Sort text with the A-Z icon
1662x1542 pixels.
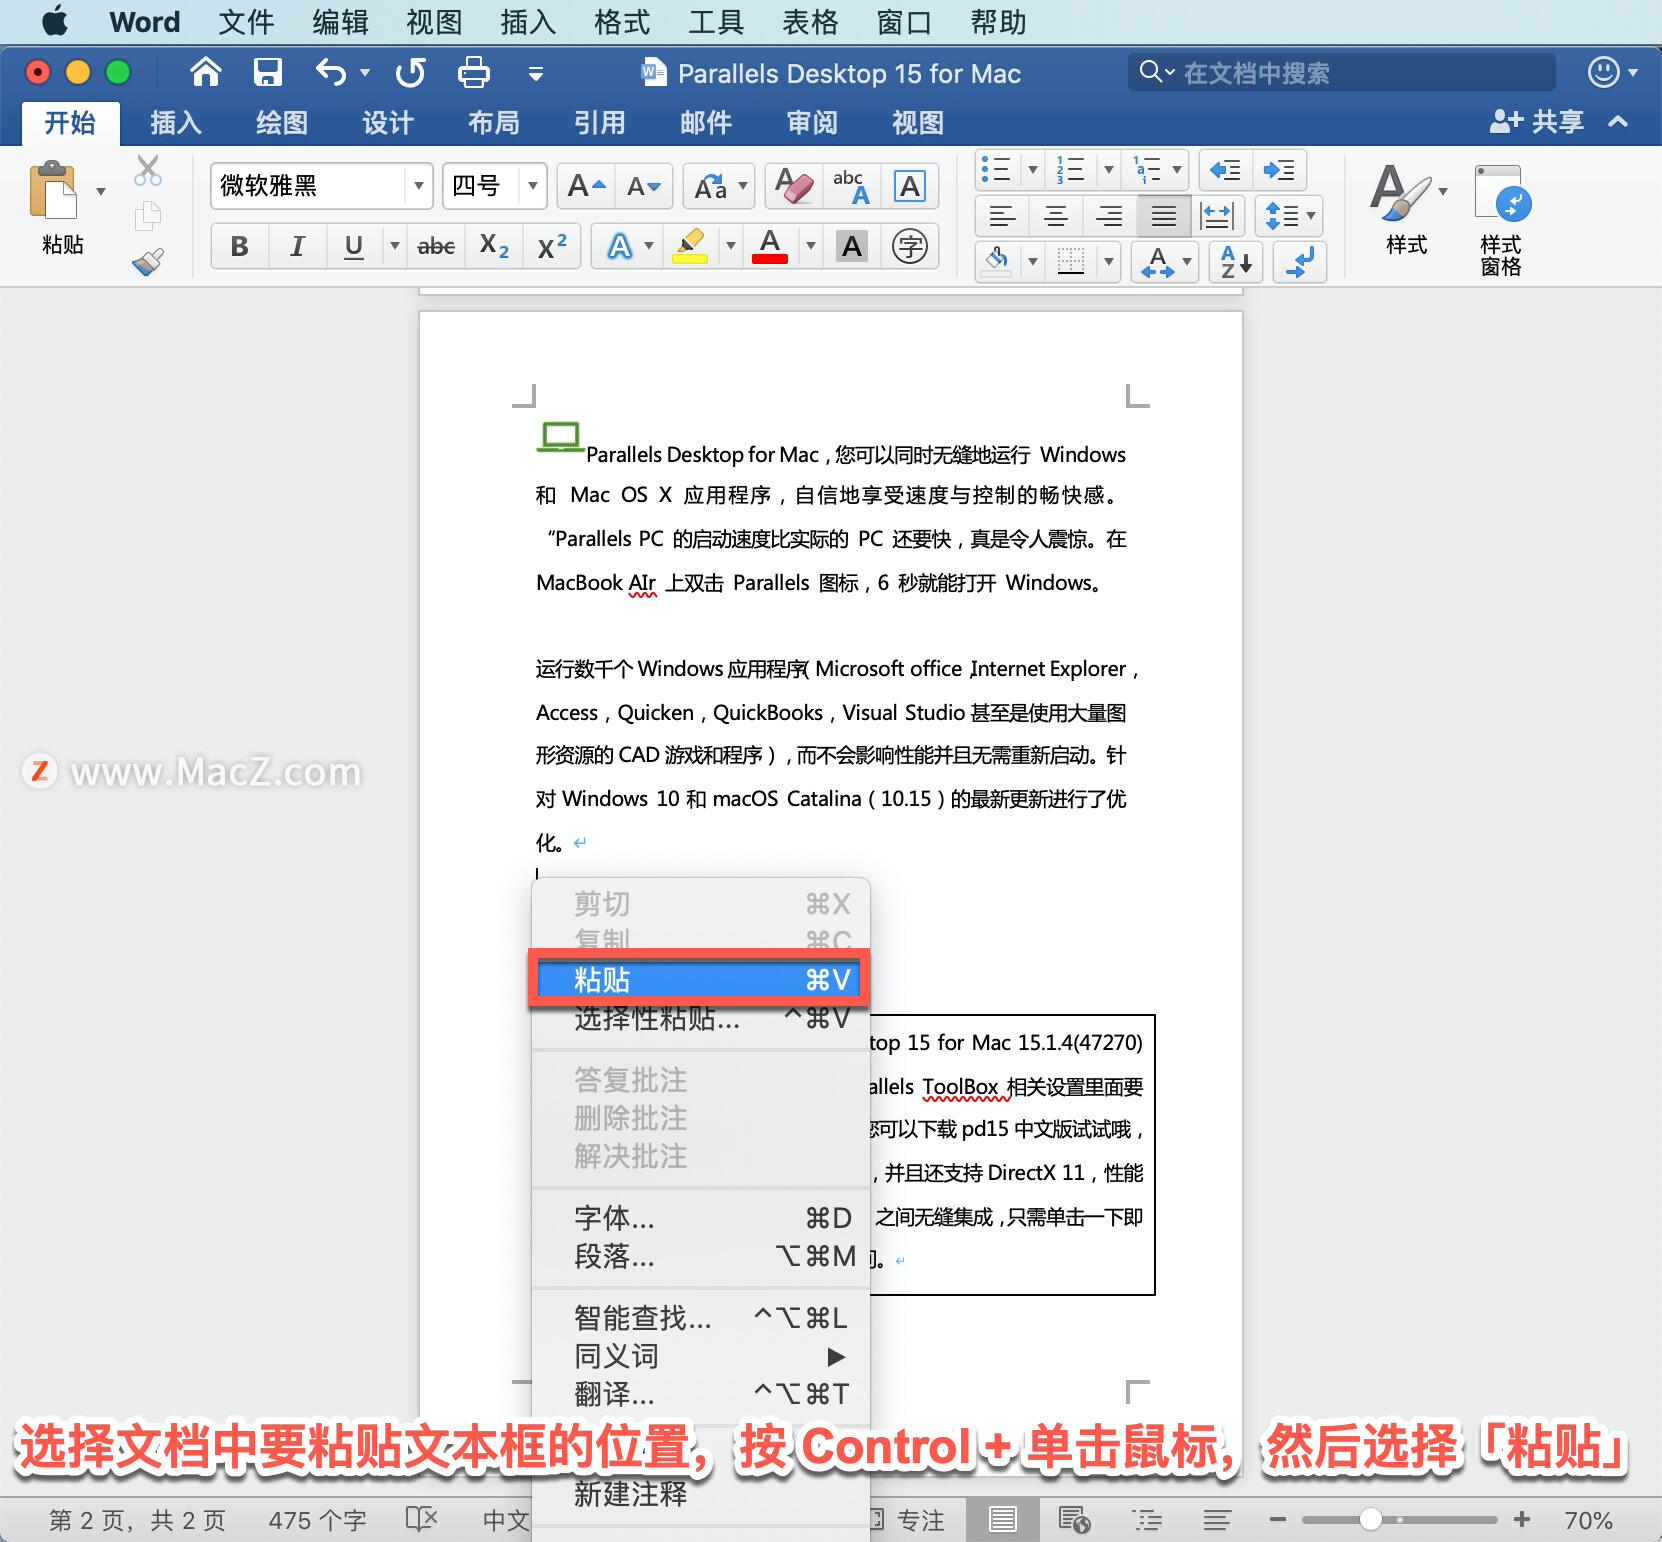(x=1236, y=262)
